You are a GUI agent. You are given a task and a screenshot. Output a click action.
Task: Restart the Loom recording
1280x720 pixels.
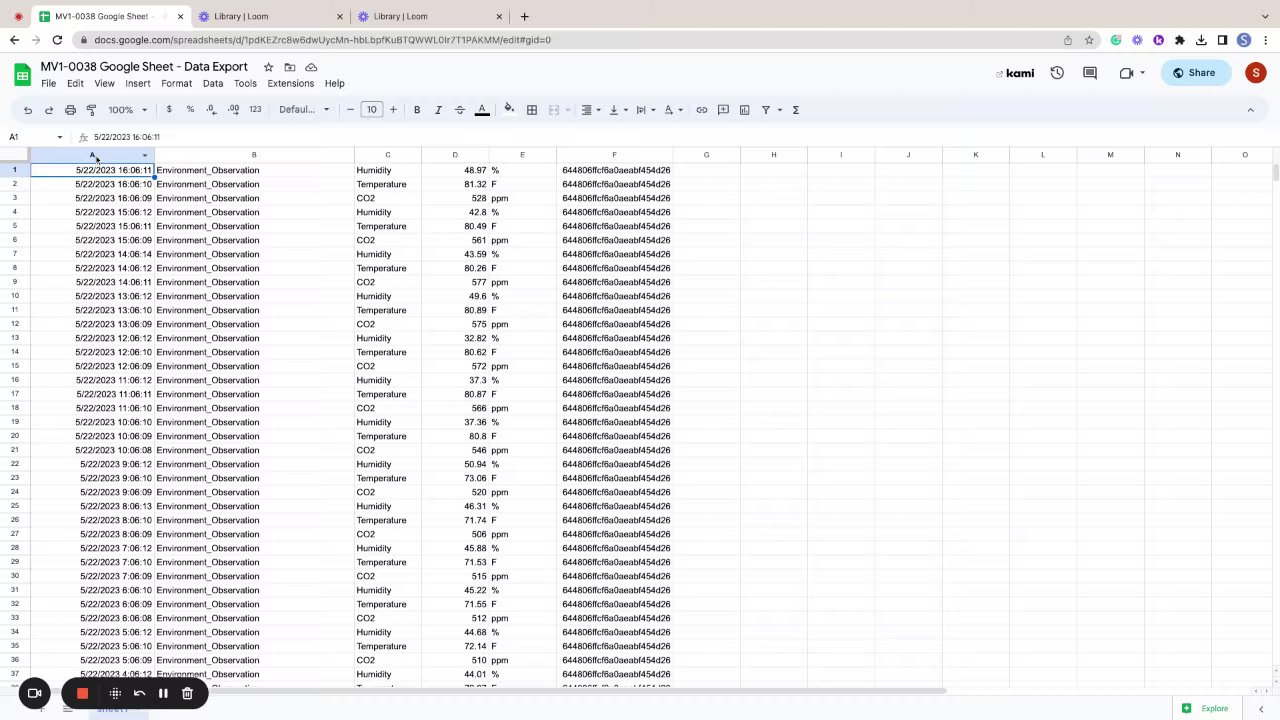pyautogui.click(x=139, y=693)
